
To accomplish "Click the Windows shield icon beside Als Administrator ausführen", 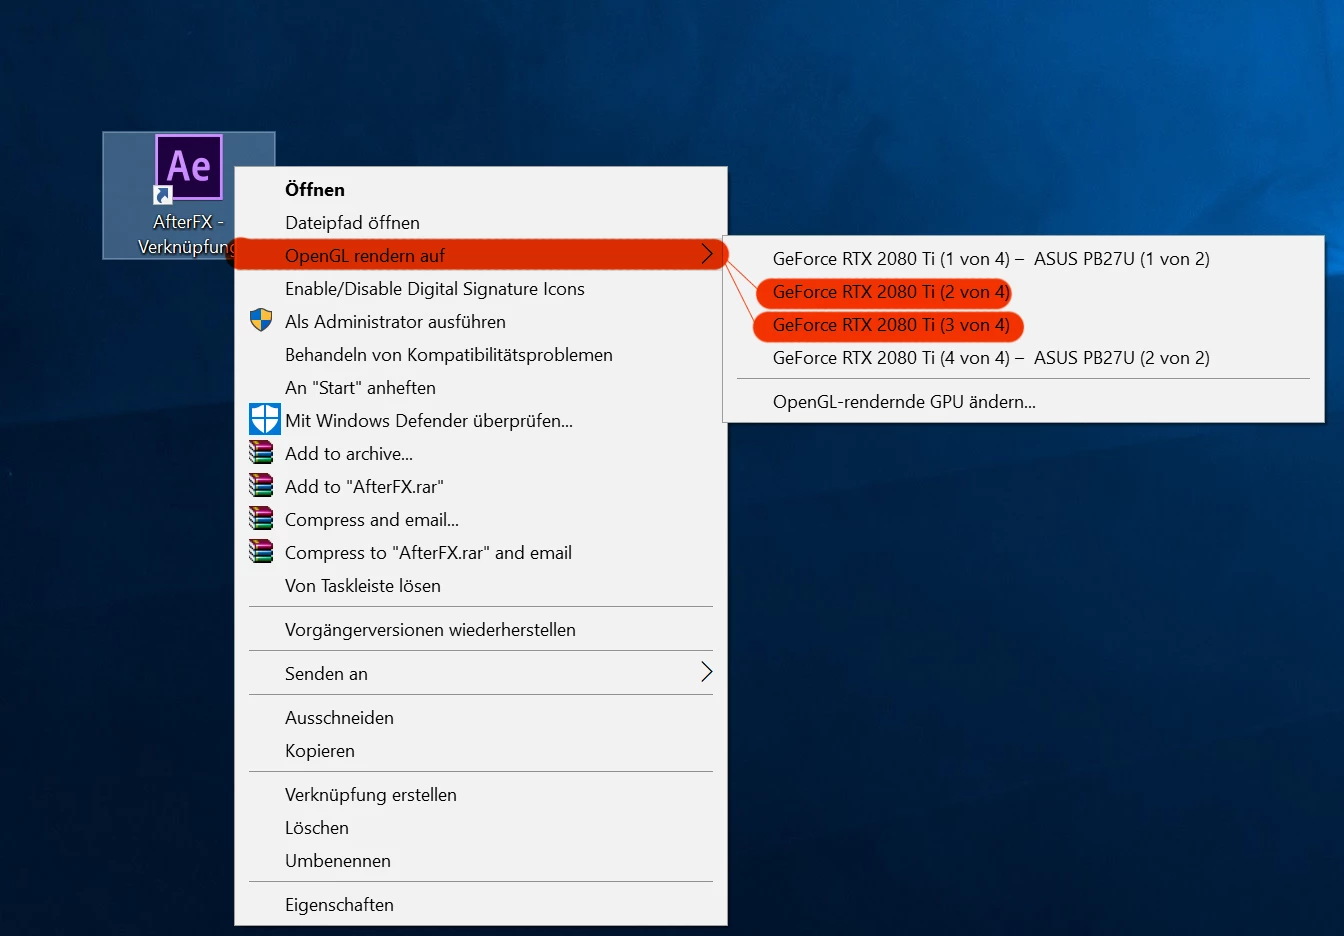I will tap(261, 320).
